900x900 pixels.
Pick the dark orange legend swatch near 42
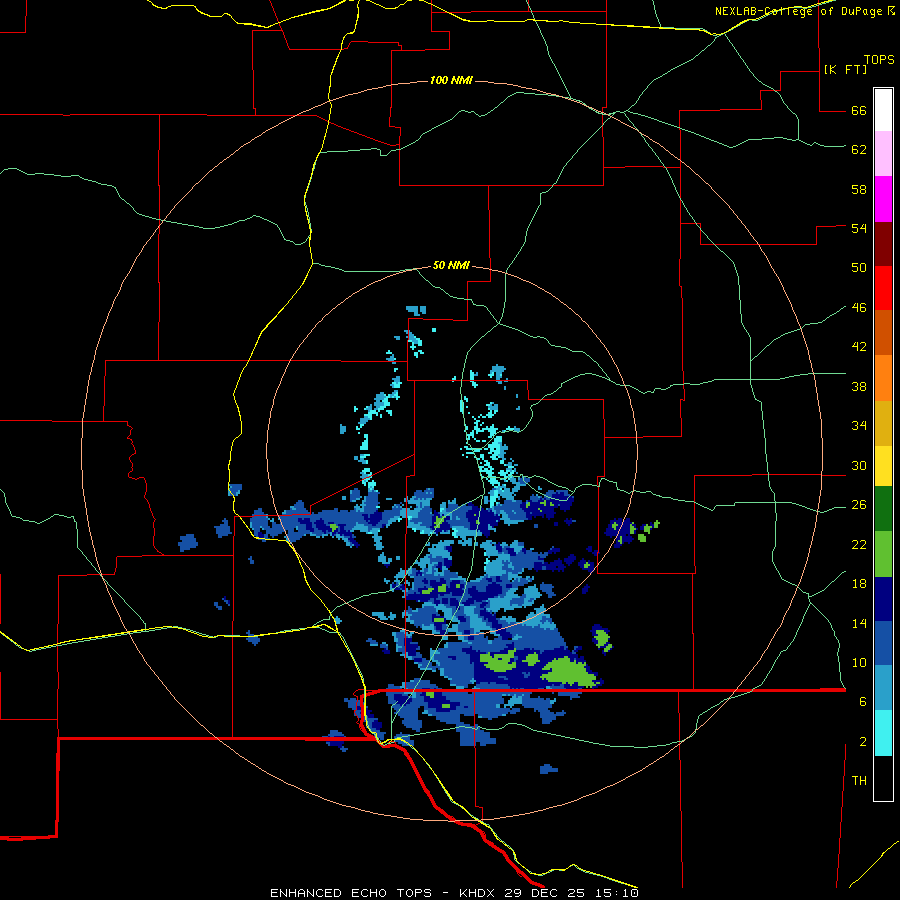pyautogui.click(x=883, y=332)
